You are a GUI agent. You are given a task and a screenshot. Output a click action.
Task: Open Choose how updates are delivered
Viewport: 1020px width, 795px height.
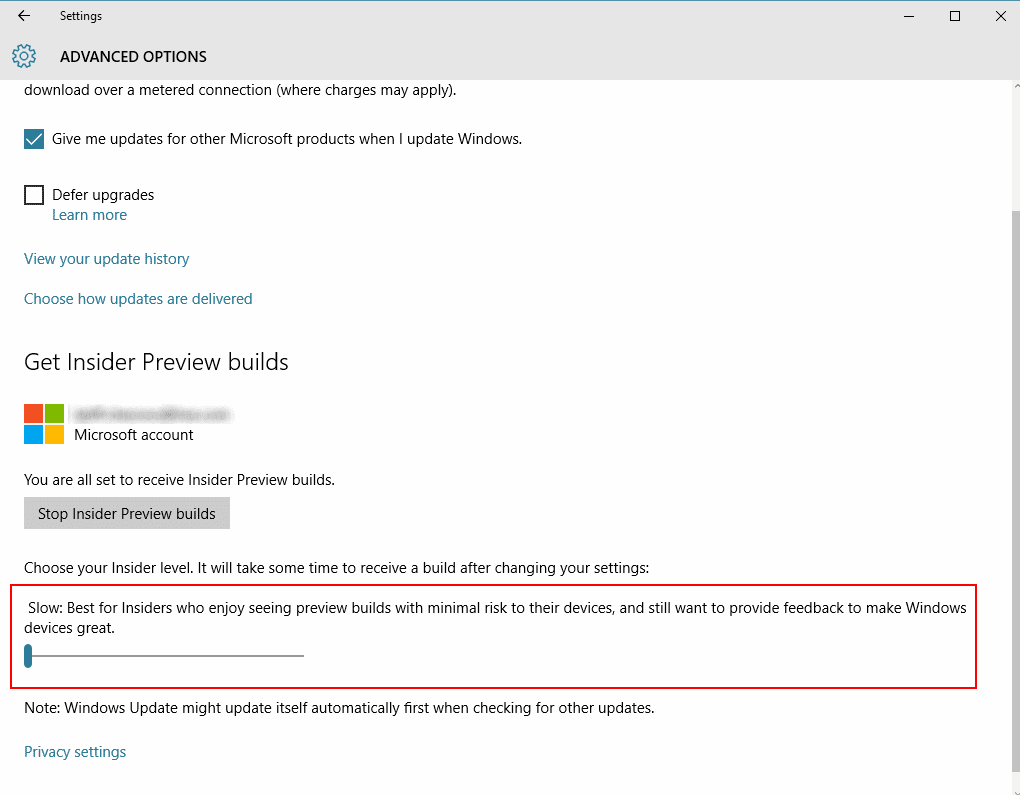(138, 299)
